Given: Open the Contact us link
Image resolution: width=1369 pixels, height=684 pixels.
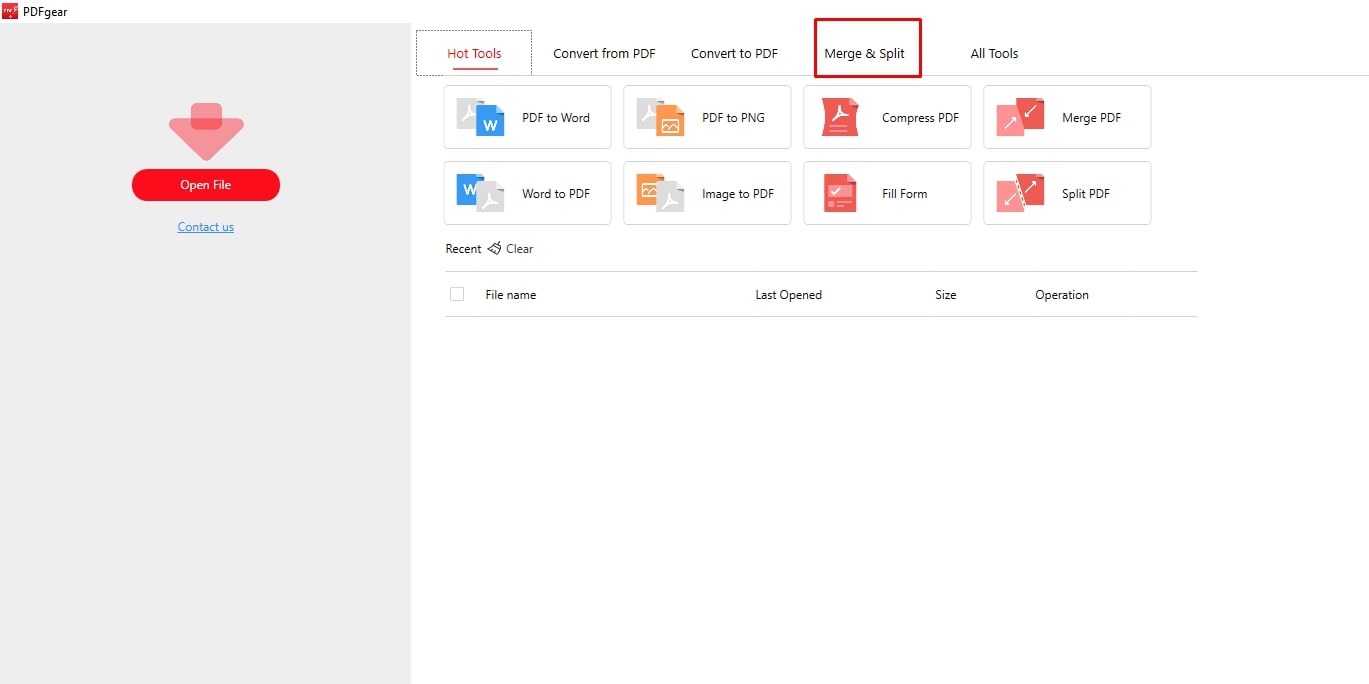Looking at the screenshot, I should pyautogui.click(x=205, y=226).
